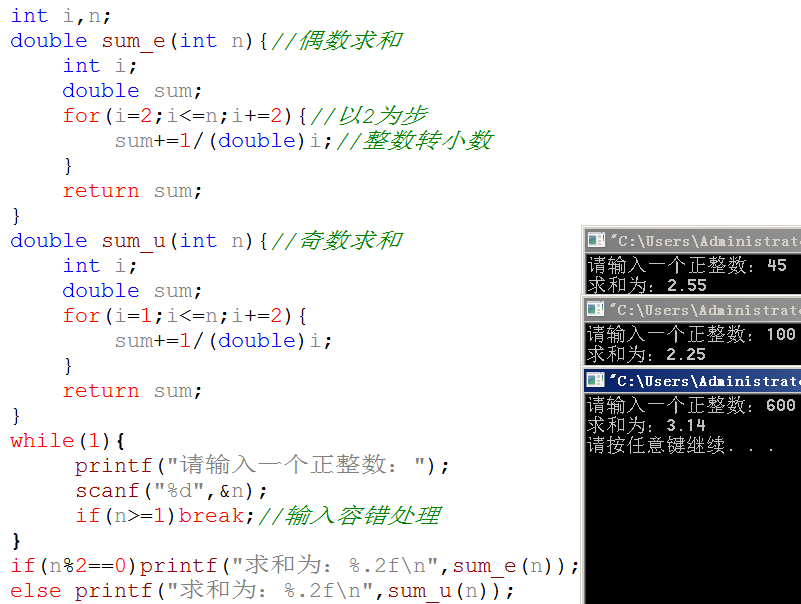Viewport: 801px width, 604px height.
Task: Click the second console window's title bar path
Action: pos(705,310)
